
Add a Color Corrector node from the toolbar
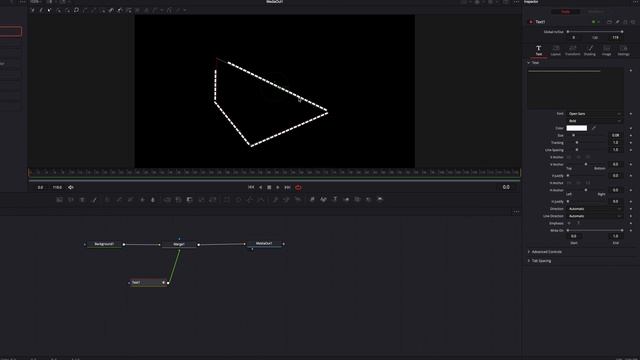click(108, 200)
